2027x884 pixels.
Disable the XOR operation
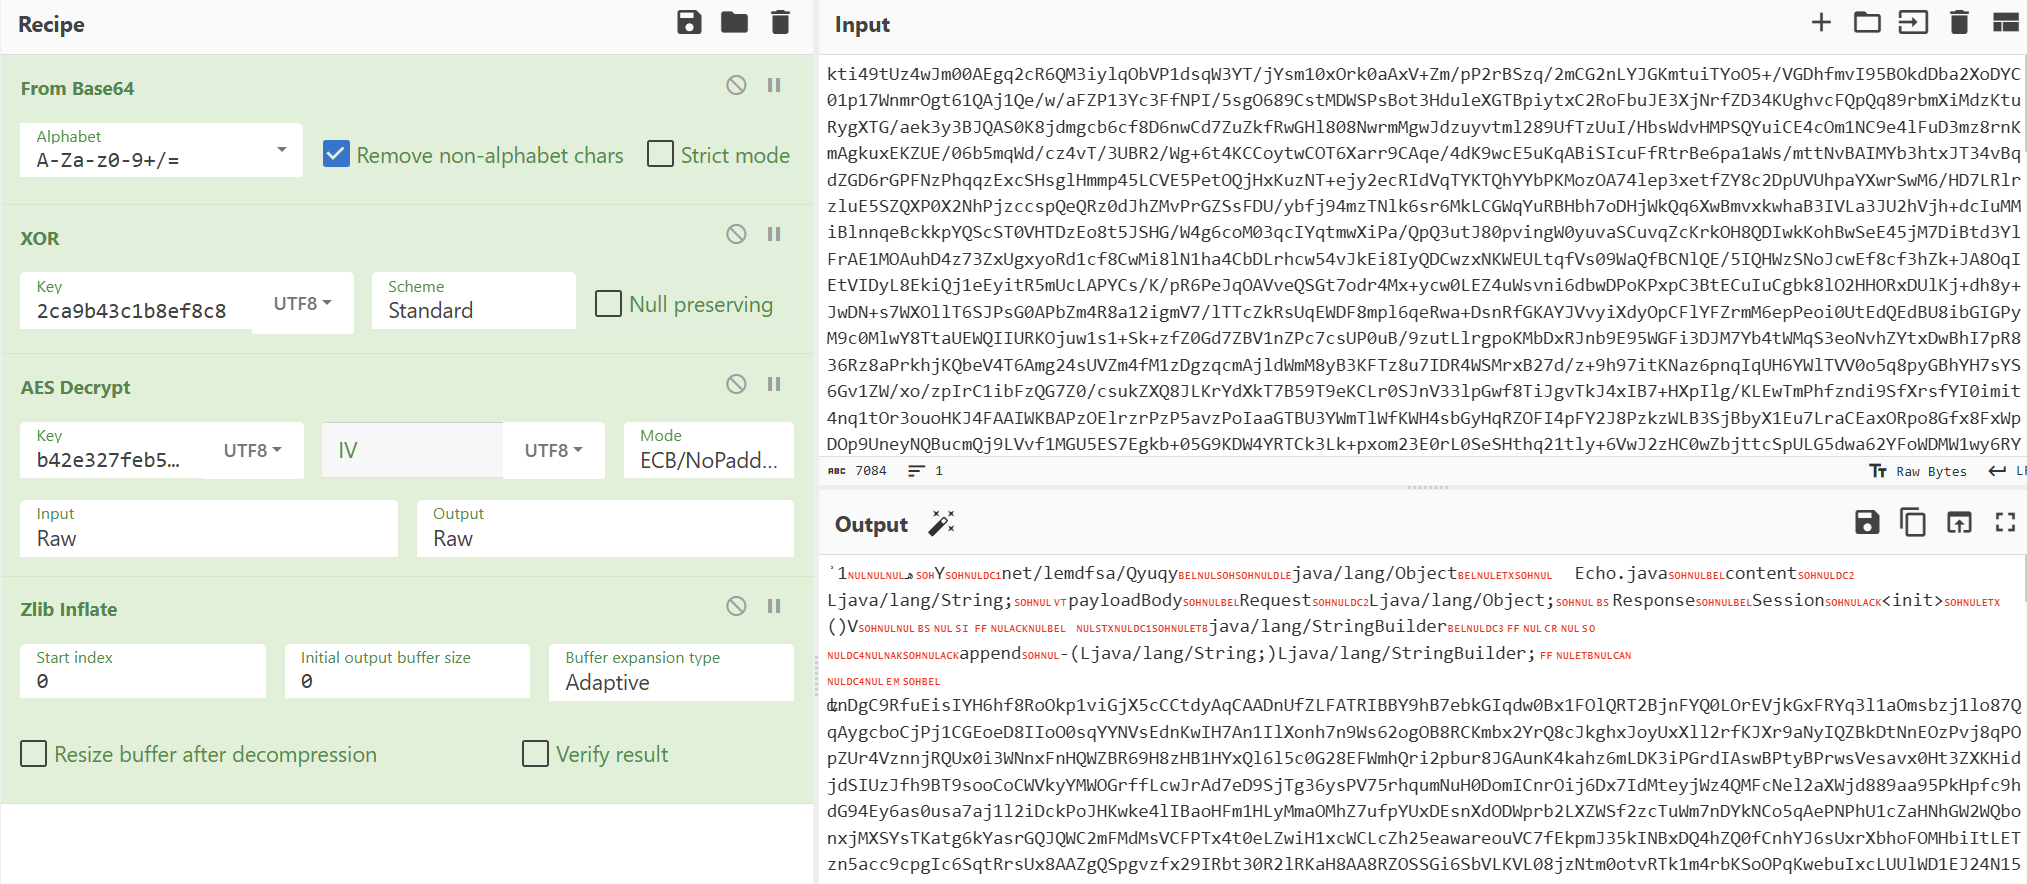pyautogui.click(x=736, y=234)
